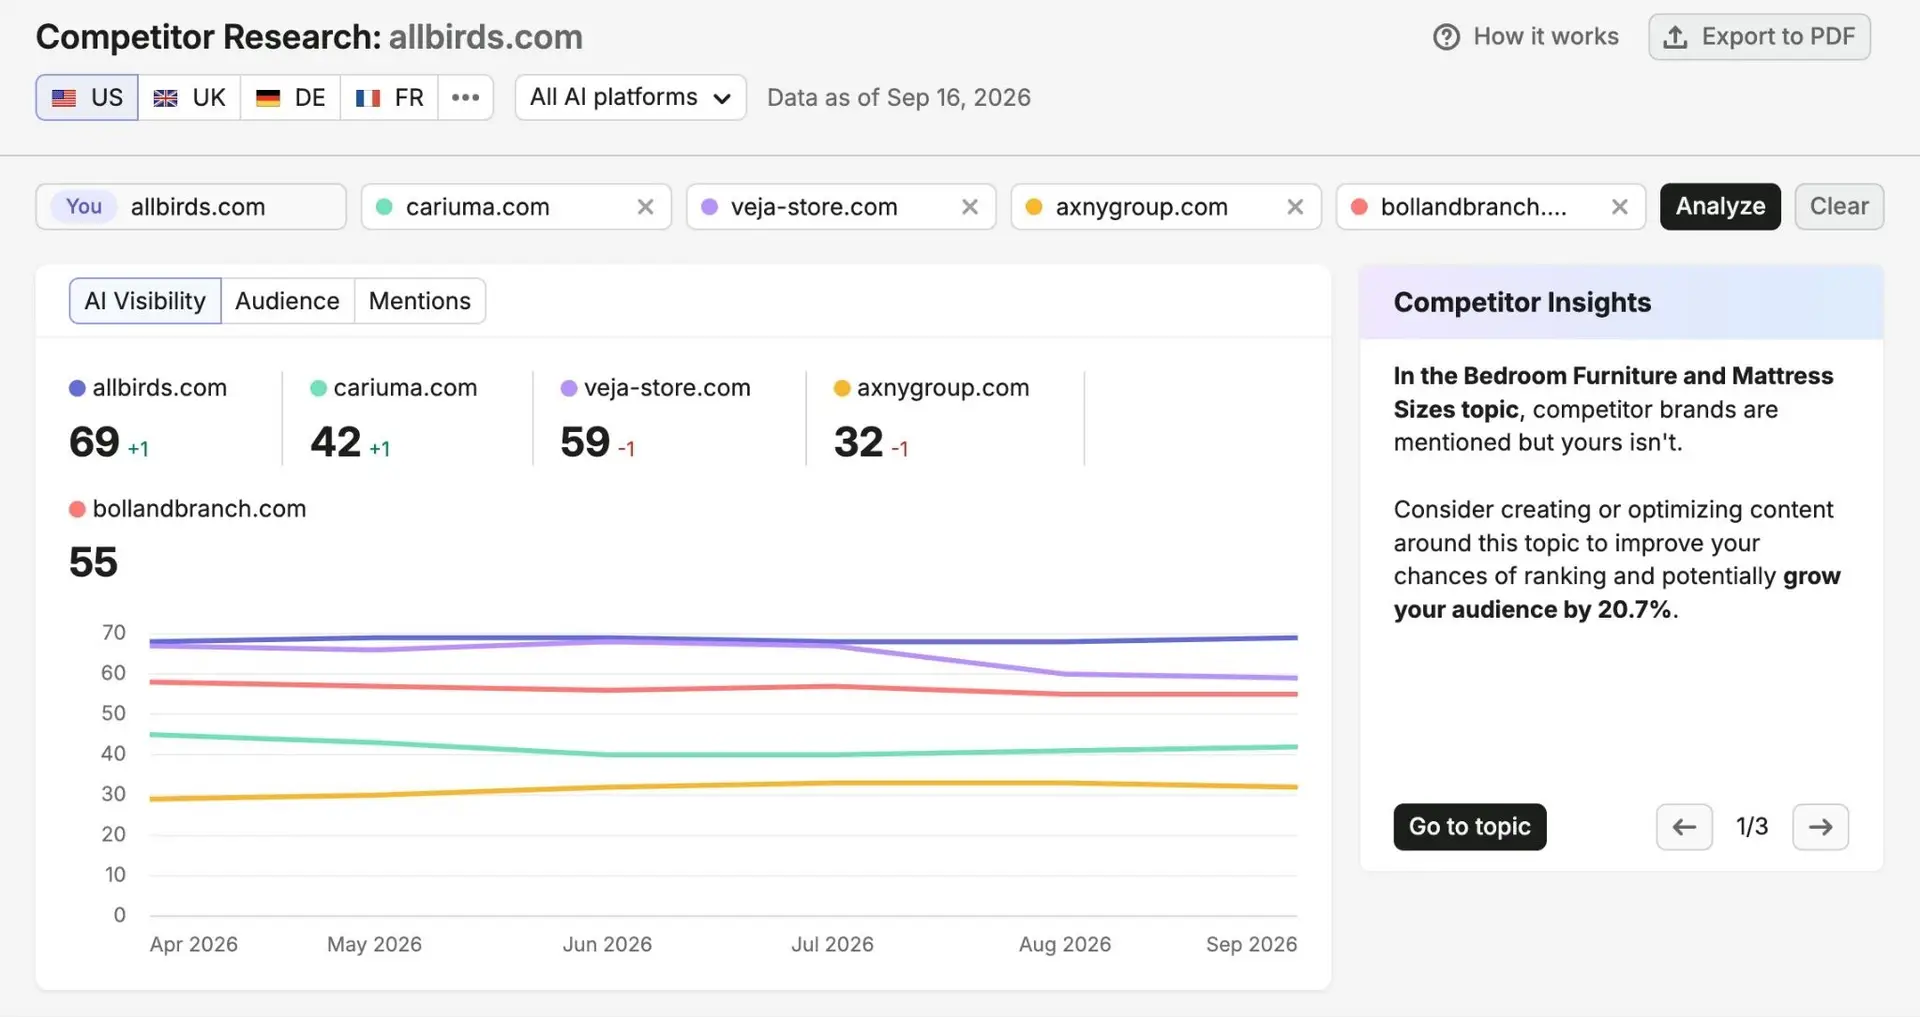Remove cariuma.com competitor with its X

click(645, 207)
